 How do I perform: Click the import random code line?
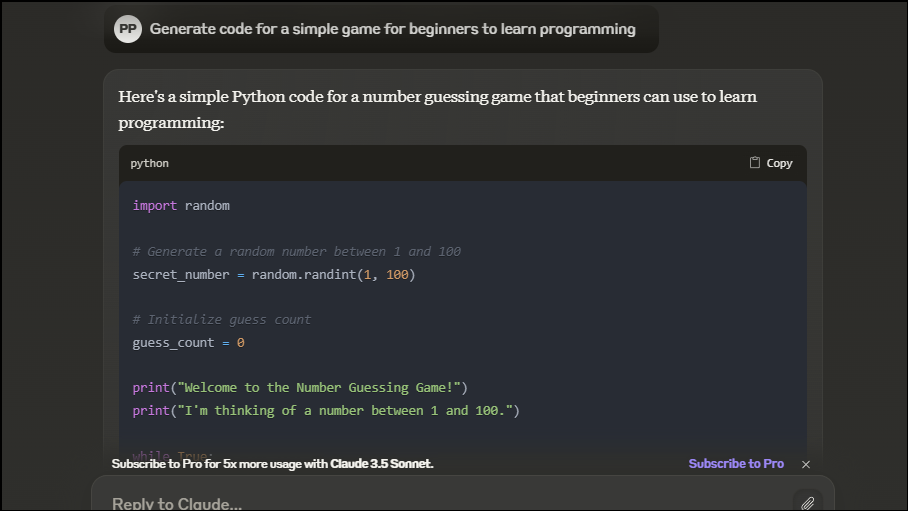(x=181, y=206)
